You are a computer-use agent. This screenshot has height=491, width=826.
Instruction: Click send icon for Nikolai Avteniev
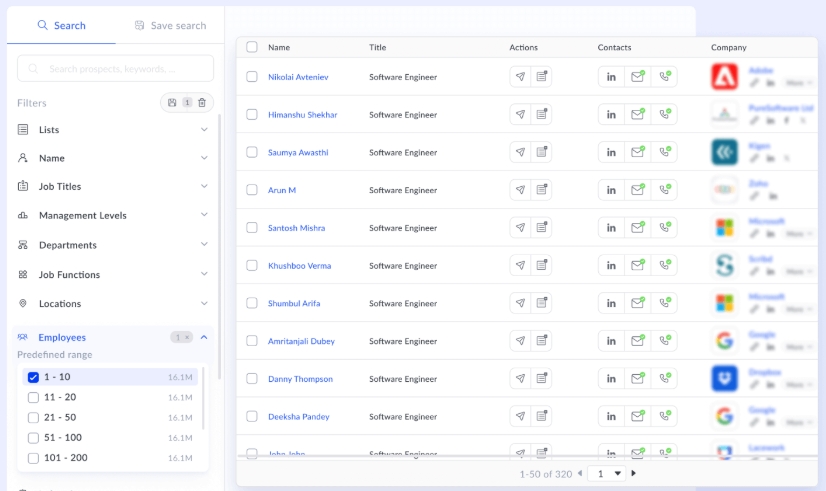(520, 77)
